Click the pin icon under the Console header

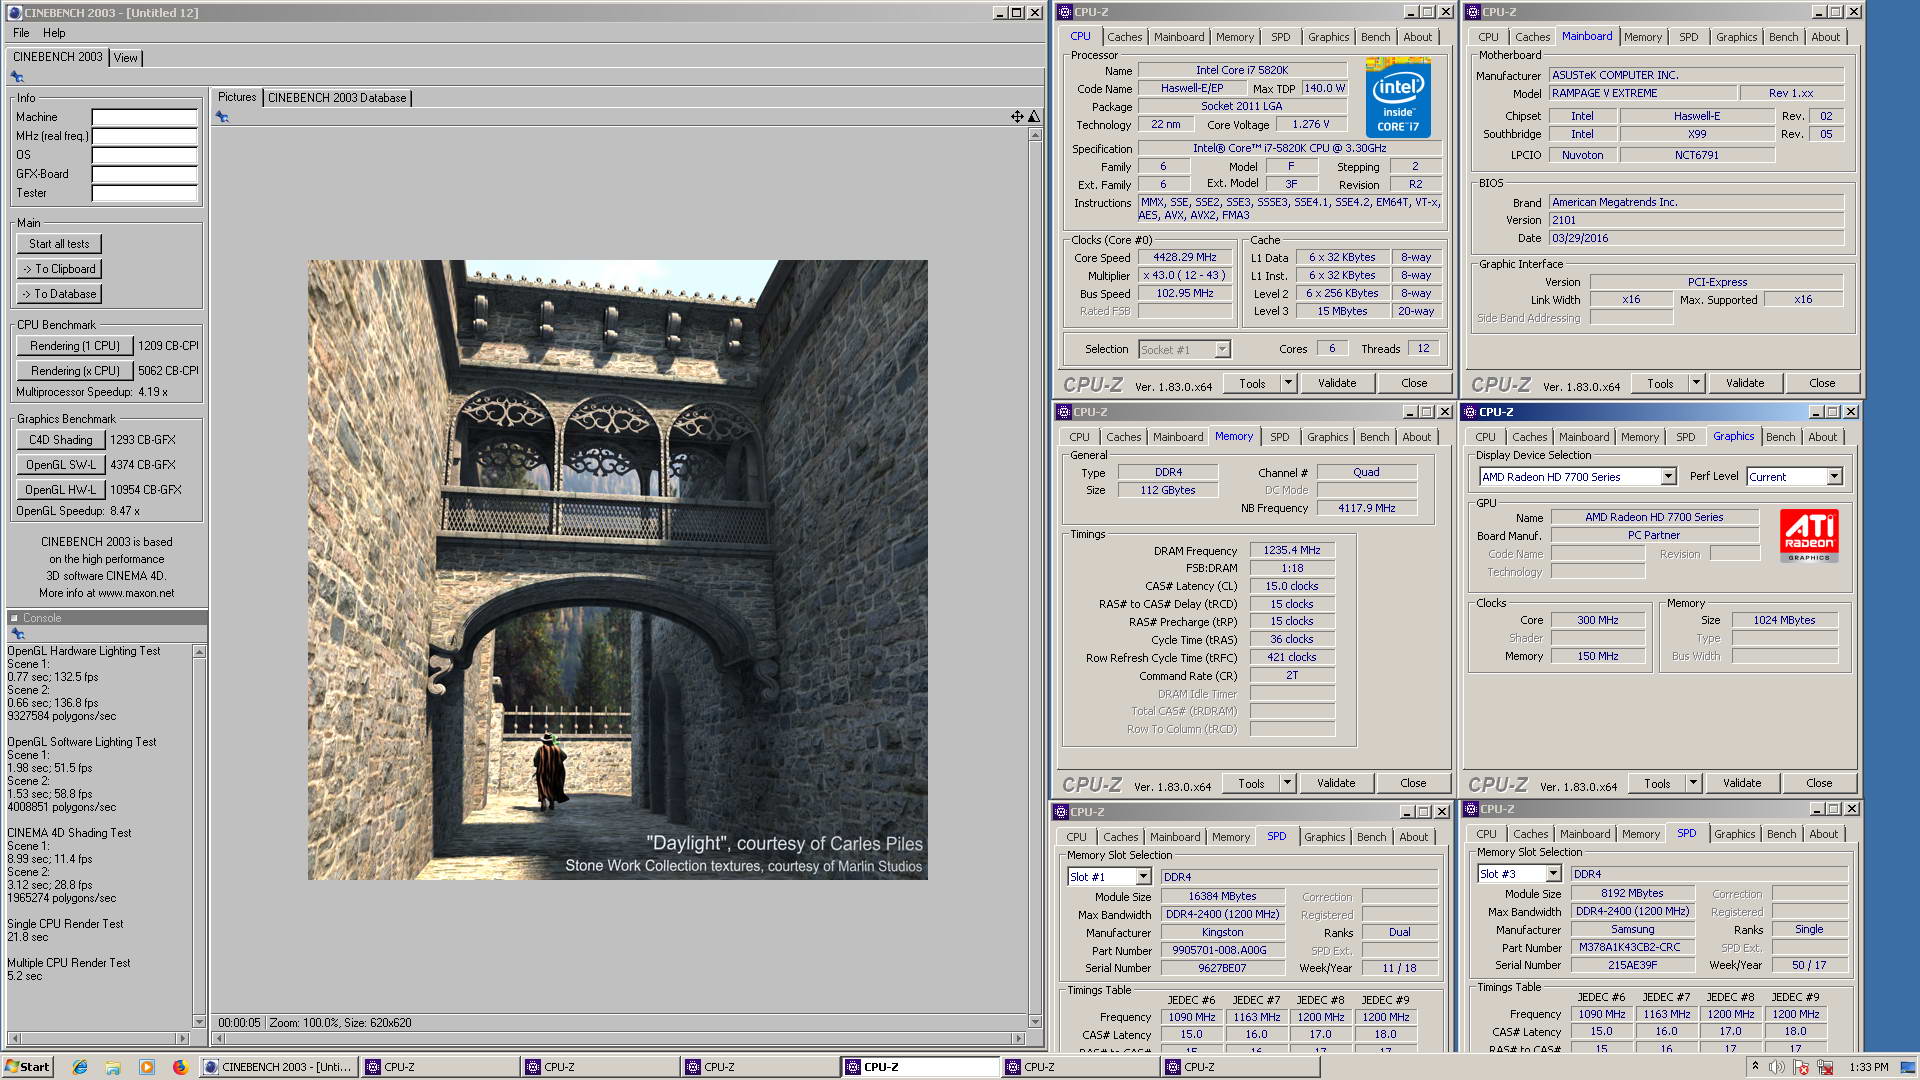17,634
